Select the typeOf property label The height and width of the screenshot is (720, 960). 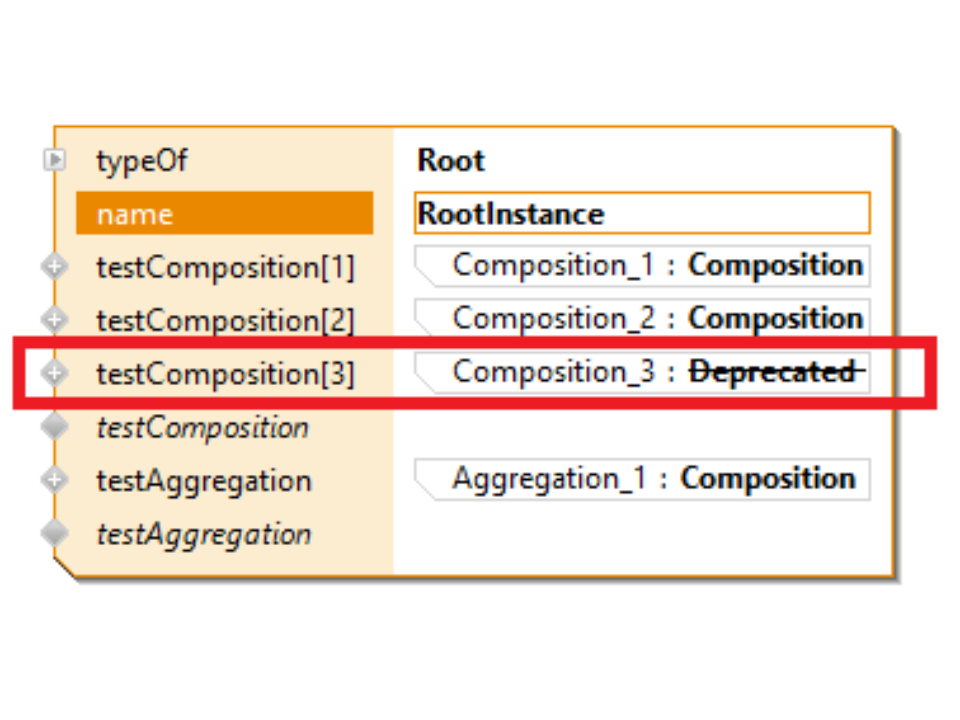tap(142, 160)
